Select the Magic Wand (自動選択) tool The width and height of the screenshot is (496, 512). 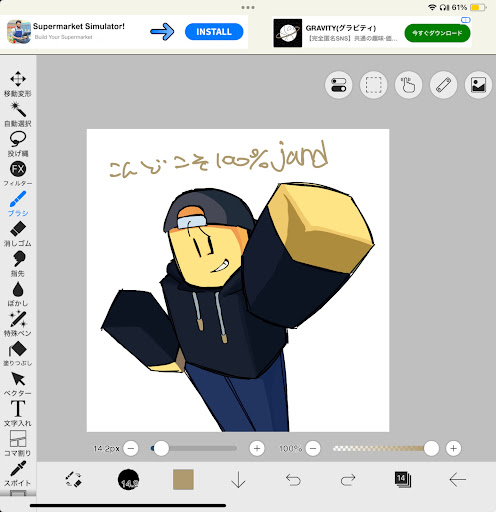click(18, 114)
